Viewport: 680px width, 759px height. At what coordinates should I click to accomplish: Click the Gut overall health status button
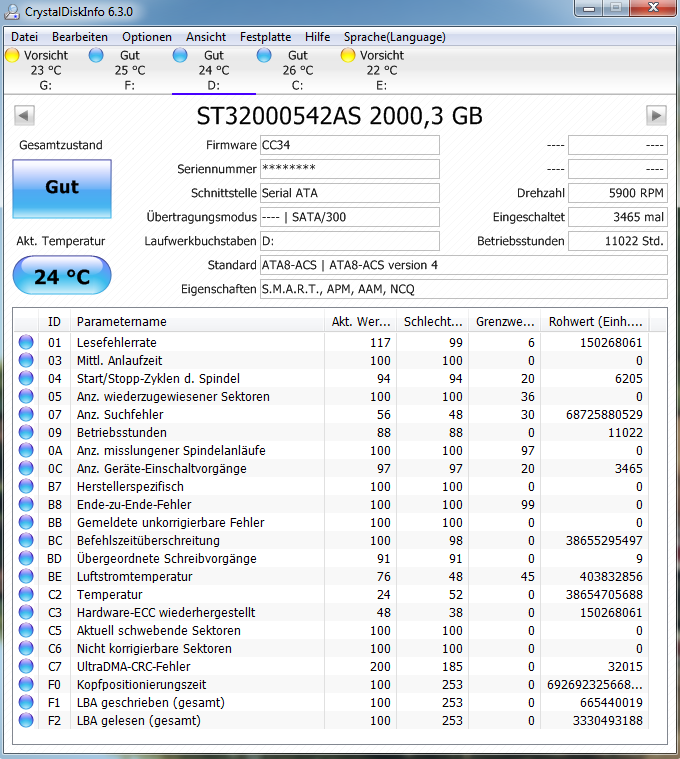(x=62, y=189)
